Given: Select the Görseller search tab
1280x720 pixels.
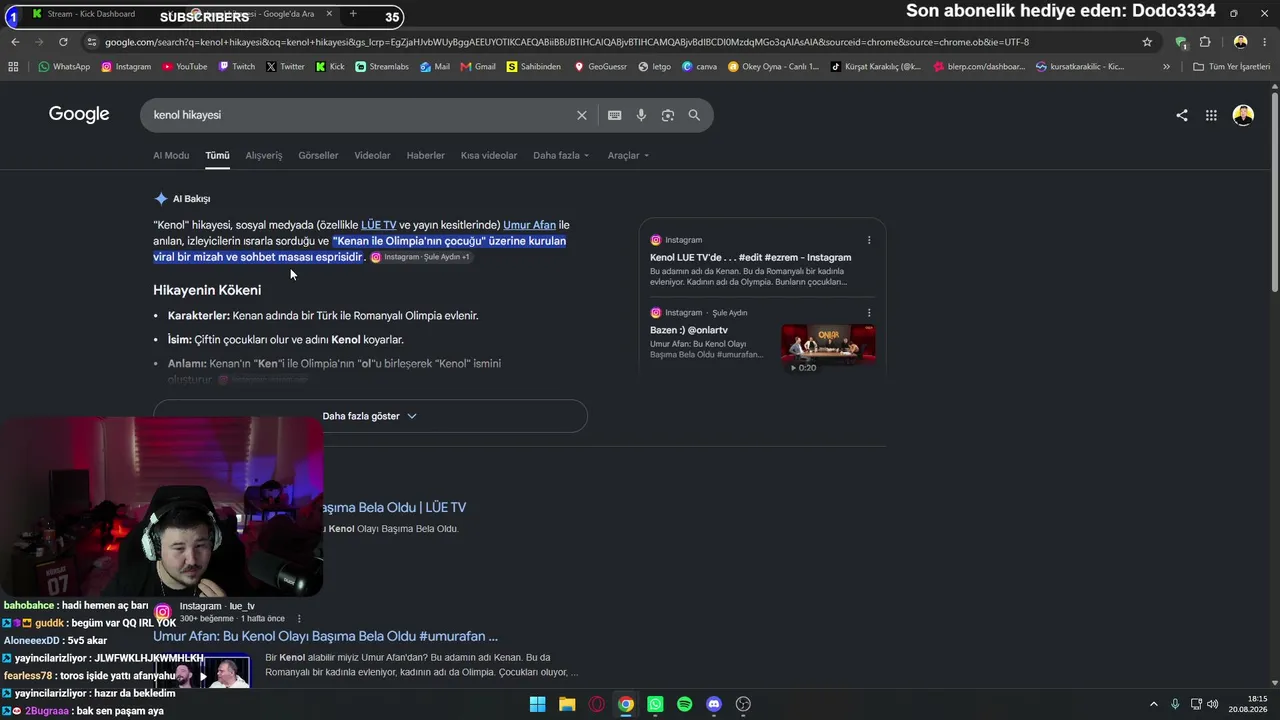Looking at the screenshot, I should (318, 156).
